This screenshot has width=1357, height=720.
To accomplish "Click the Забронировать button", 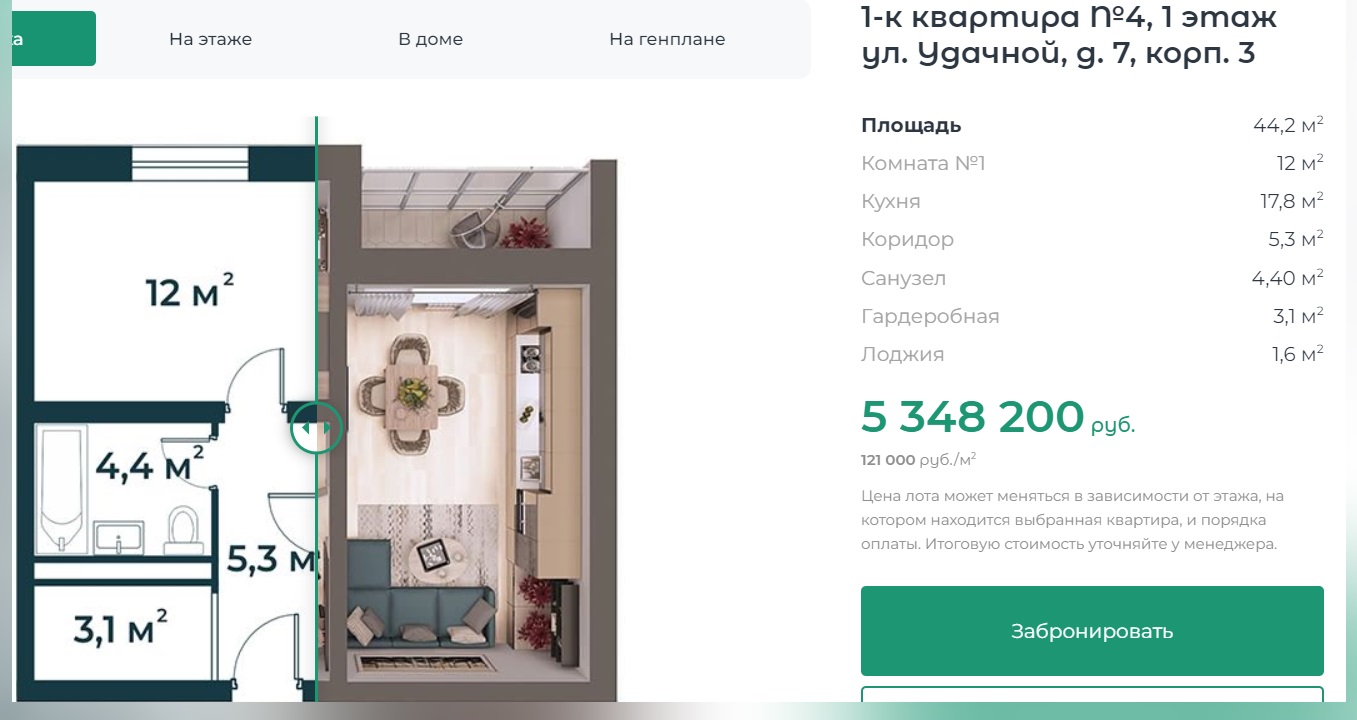I will click(1092, 631).
